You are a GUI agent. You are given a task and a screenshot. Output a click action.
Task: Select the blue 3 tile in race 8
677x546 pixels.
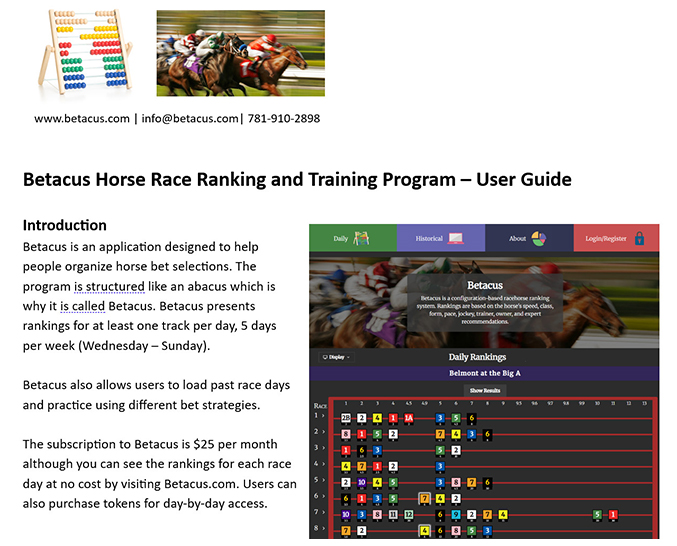pyautogui.click(x=487, y=530)
